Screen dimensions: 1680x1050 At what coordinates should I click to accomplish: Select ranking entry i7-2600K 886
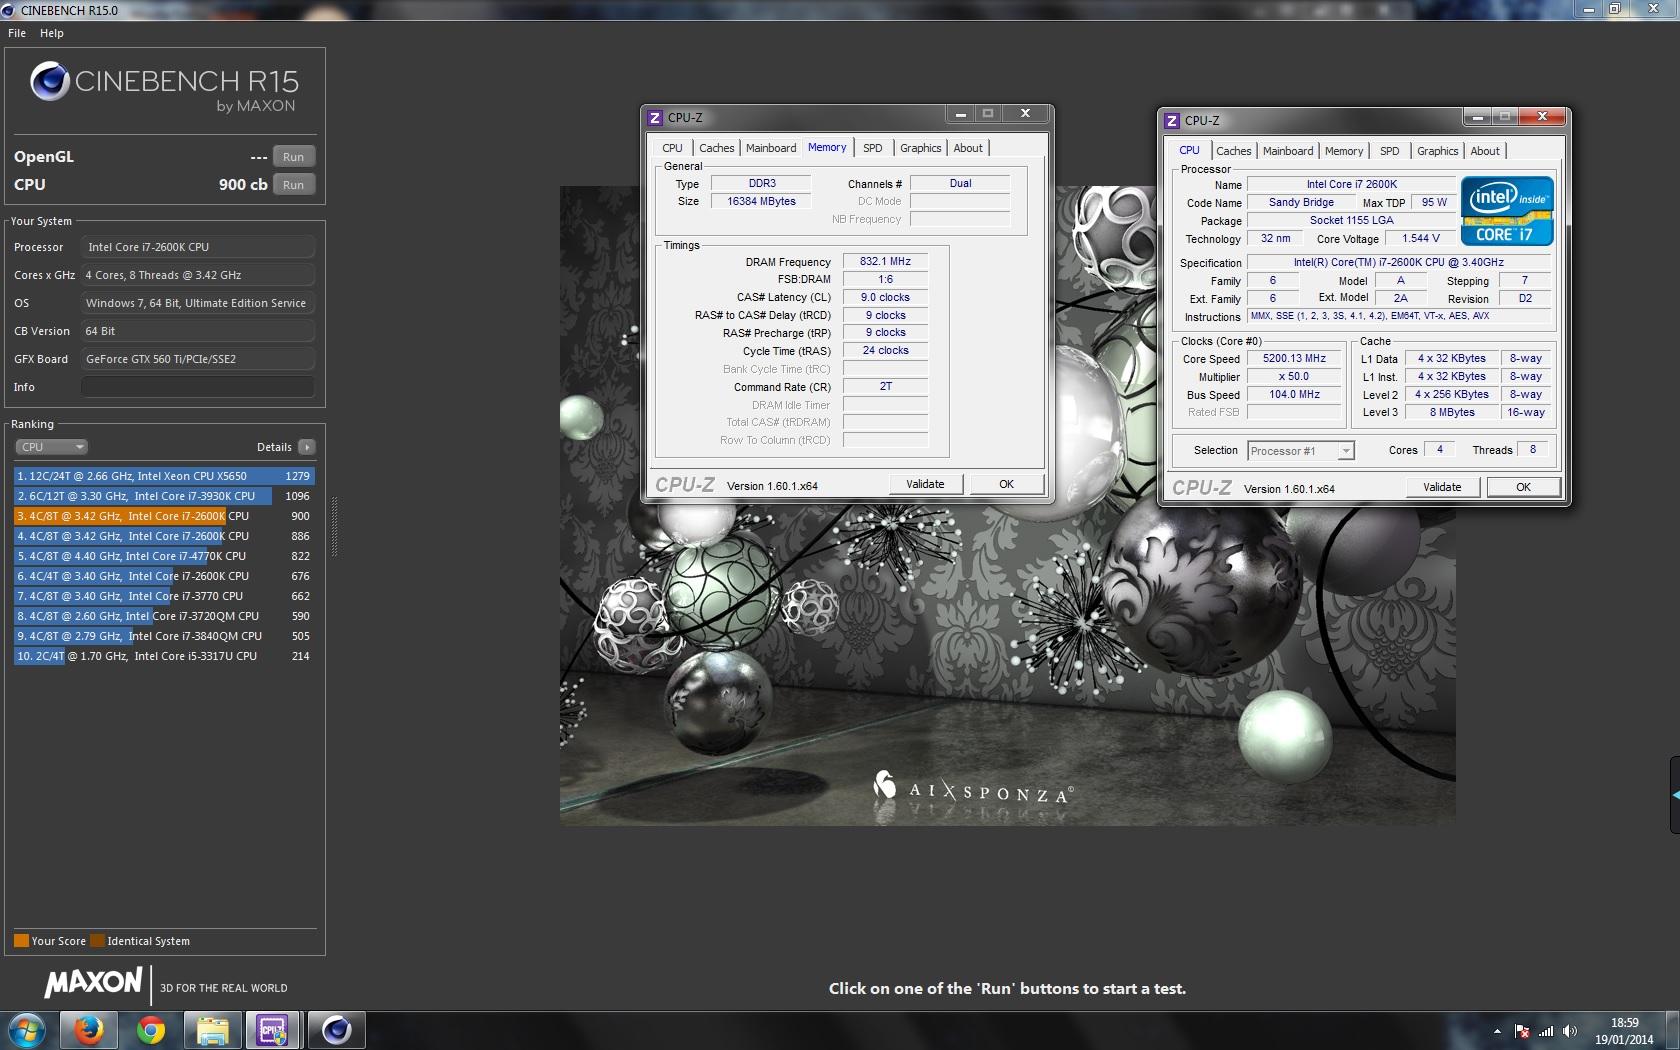coord(164,536)
